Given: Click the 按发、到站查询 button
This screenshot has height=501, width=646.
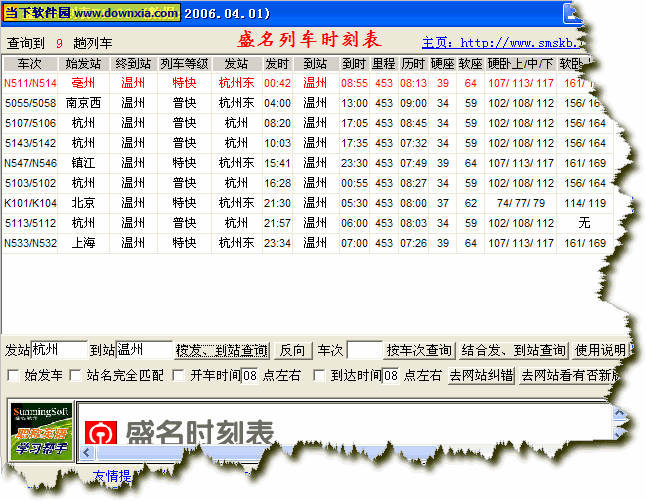Looking at the screenshot, I should click(222, 351).
